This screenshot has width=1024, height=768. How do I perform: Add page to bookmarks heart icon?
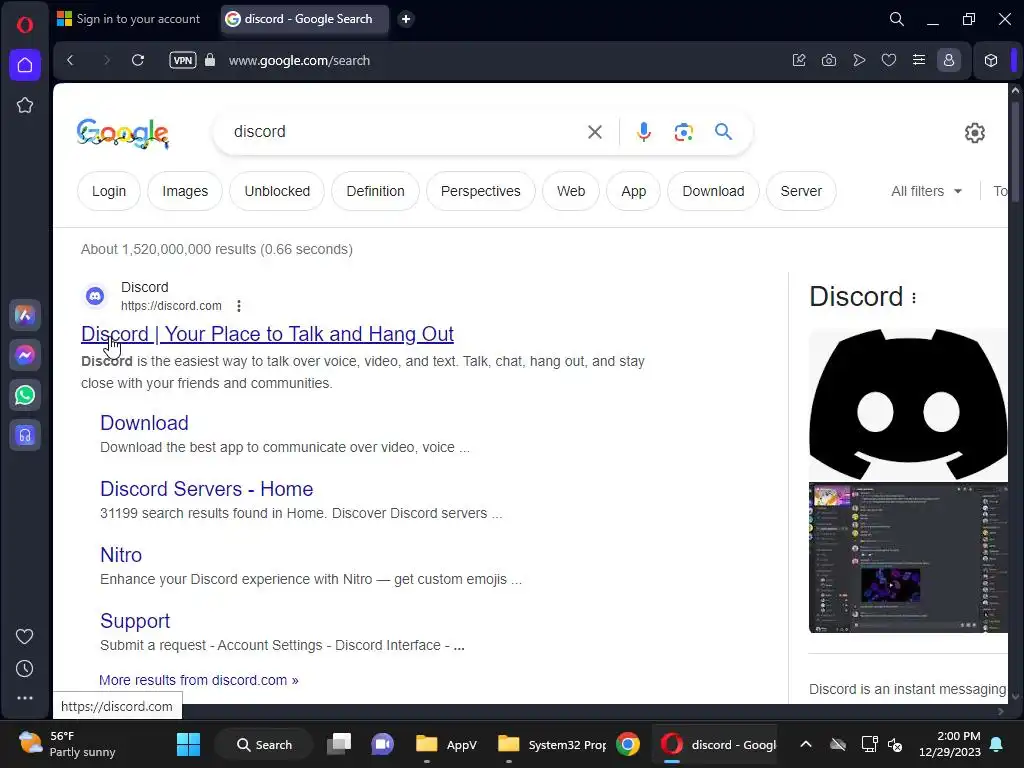pyautogui.click(x=889, y=60)
